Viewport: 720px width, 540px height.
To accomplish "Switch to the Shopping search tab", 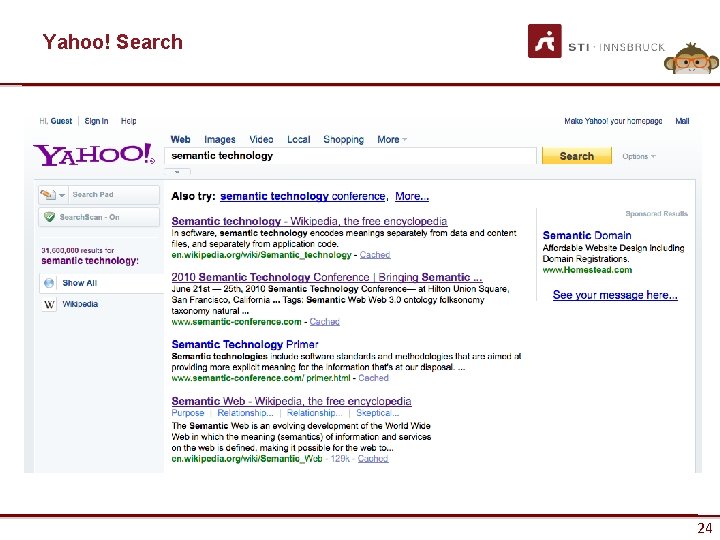I will click(343, 140).
